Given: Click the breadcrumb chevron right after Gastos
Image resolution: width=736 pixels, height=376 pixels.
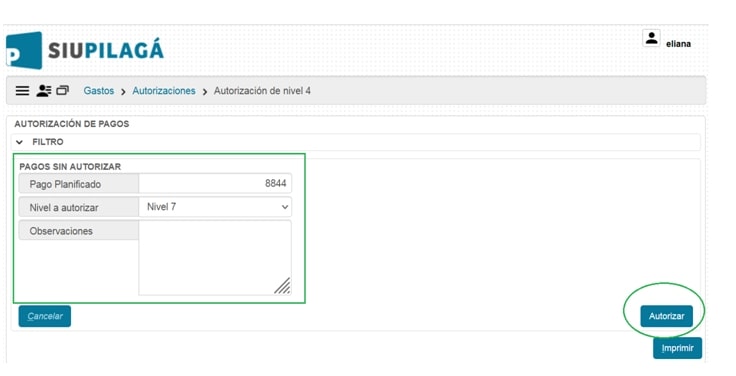Looking at the screenshot, I should click(123, 92).
